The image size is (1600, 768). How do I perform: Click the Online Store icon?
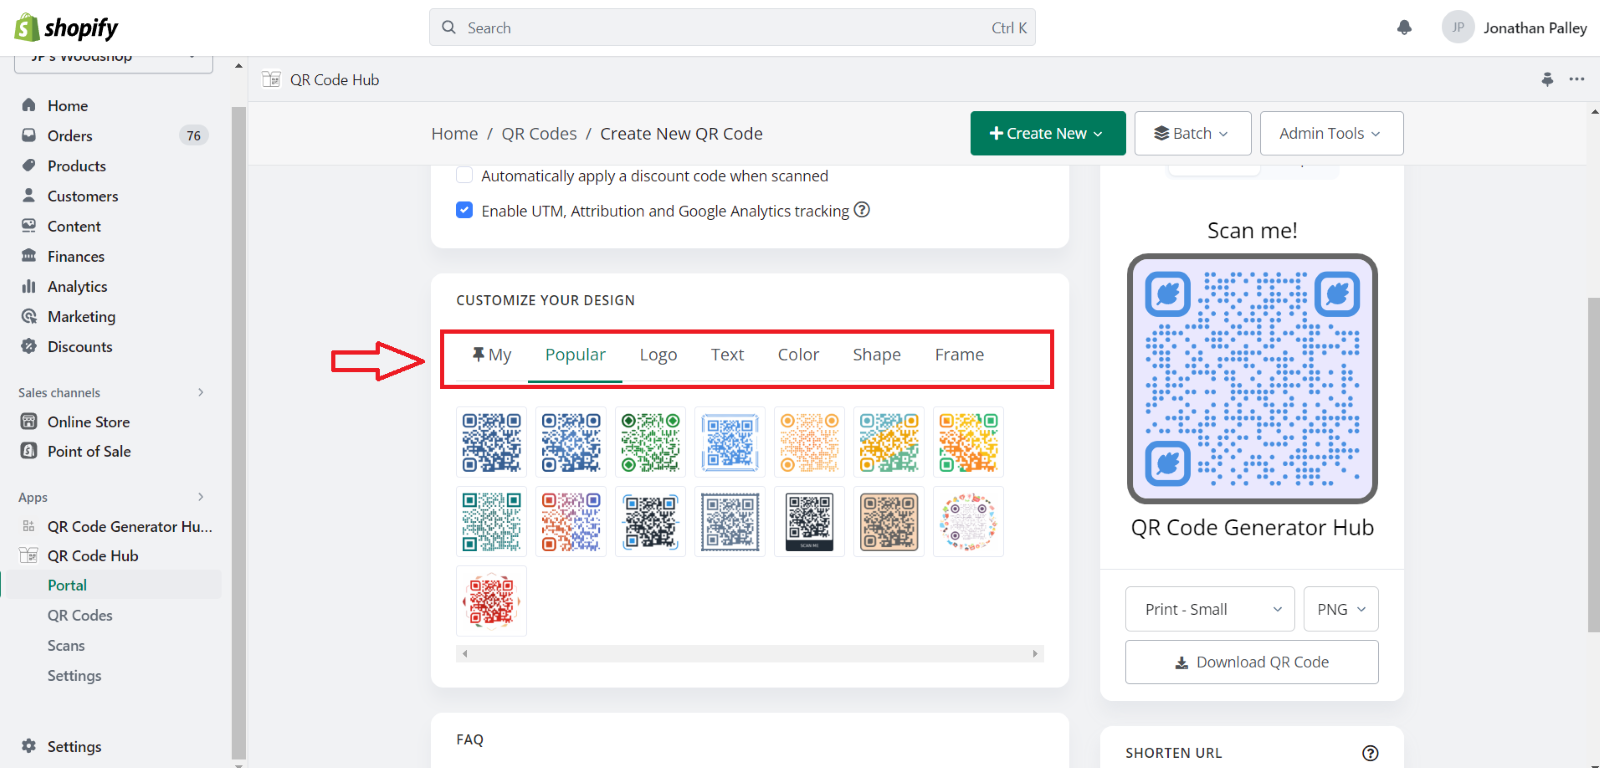[29, 421]
